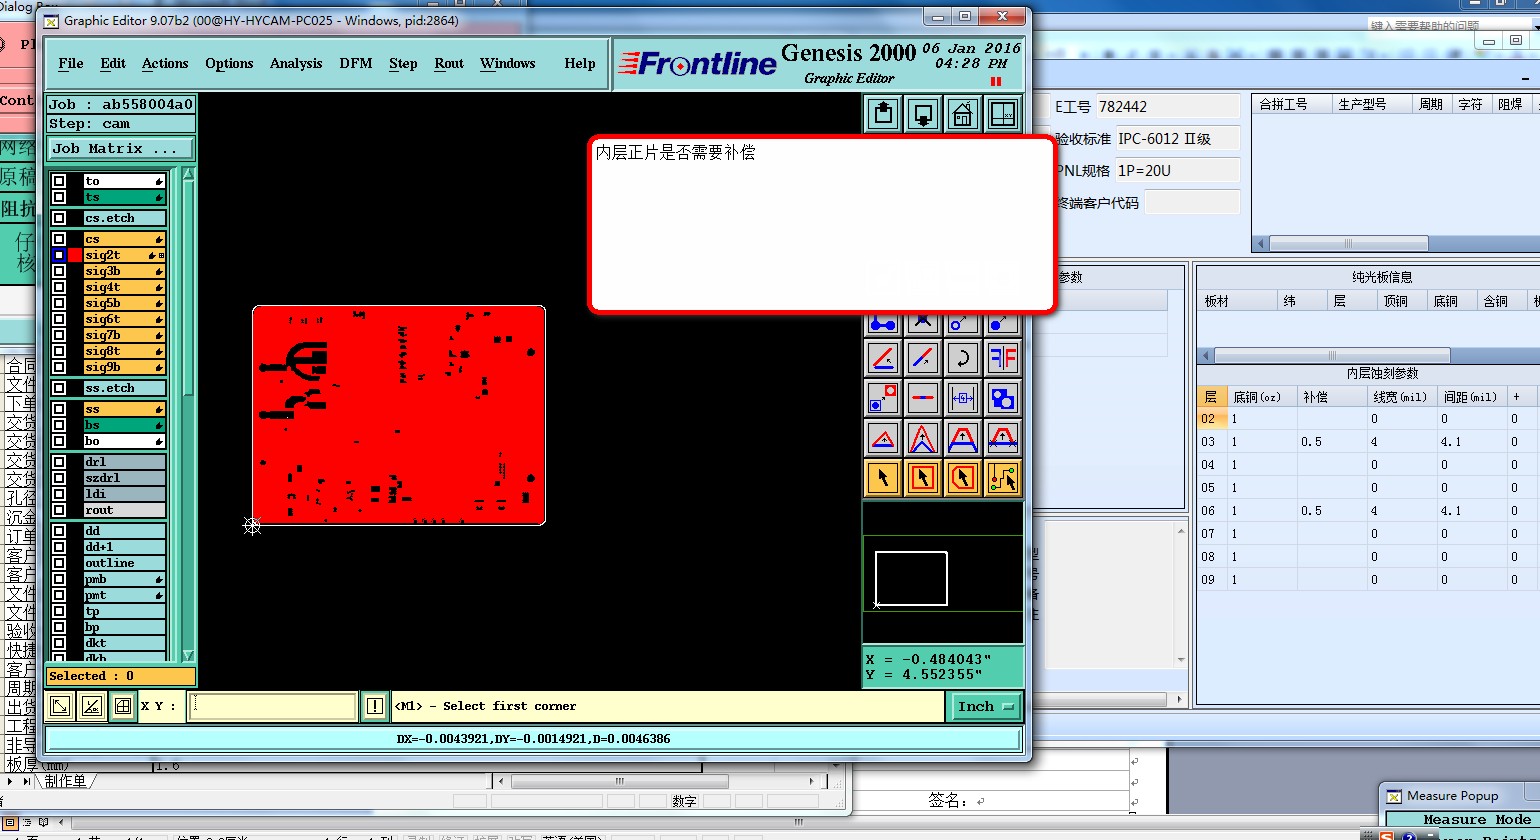
Task: Select the 'rout' layer name
Action: [124, 510]
